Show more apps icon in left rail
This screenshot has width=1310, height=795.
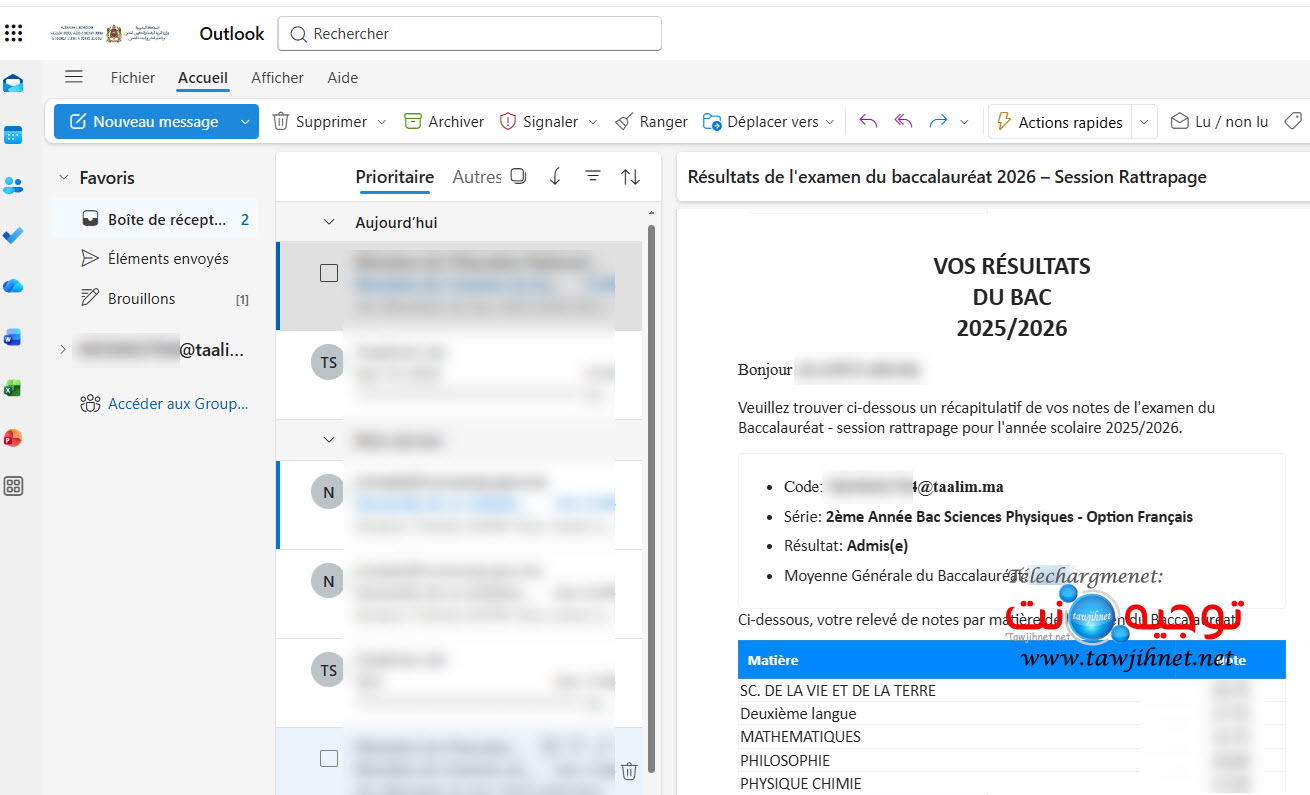pyautogui.click(x=13, y=487)
